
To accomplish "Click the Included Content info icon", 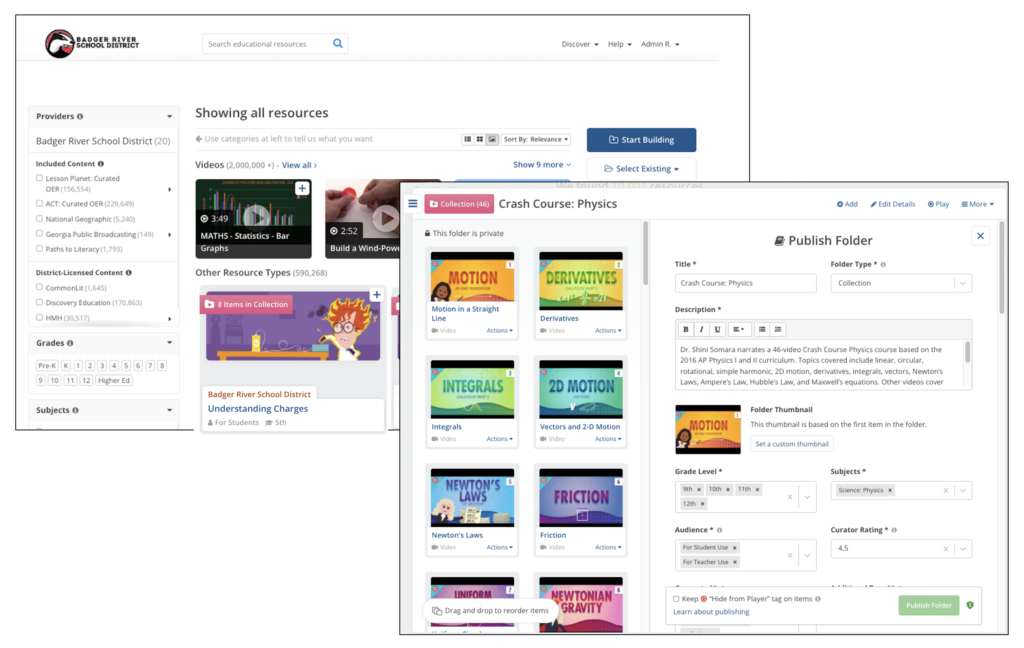I will (x=101, y=164).
